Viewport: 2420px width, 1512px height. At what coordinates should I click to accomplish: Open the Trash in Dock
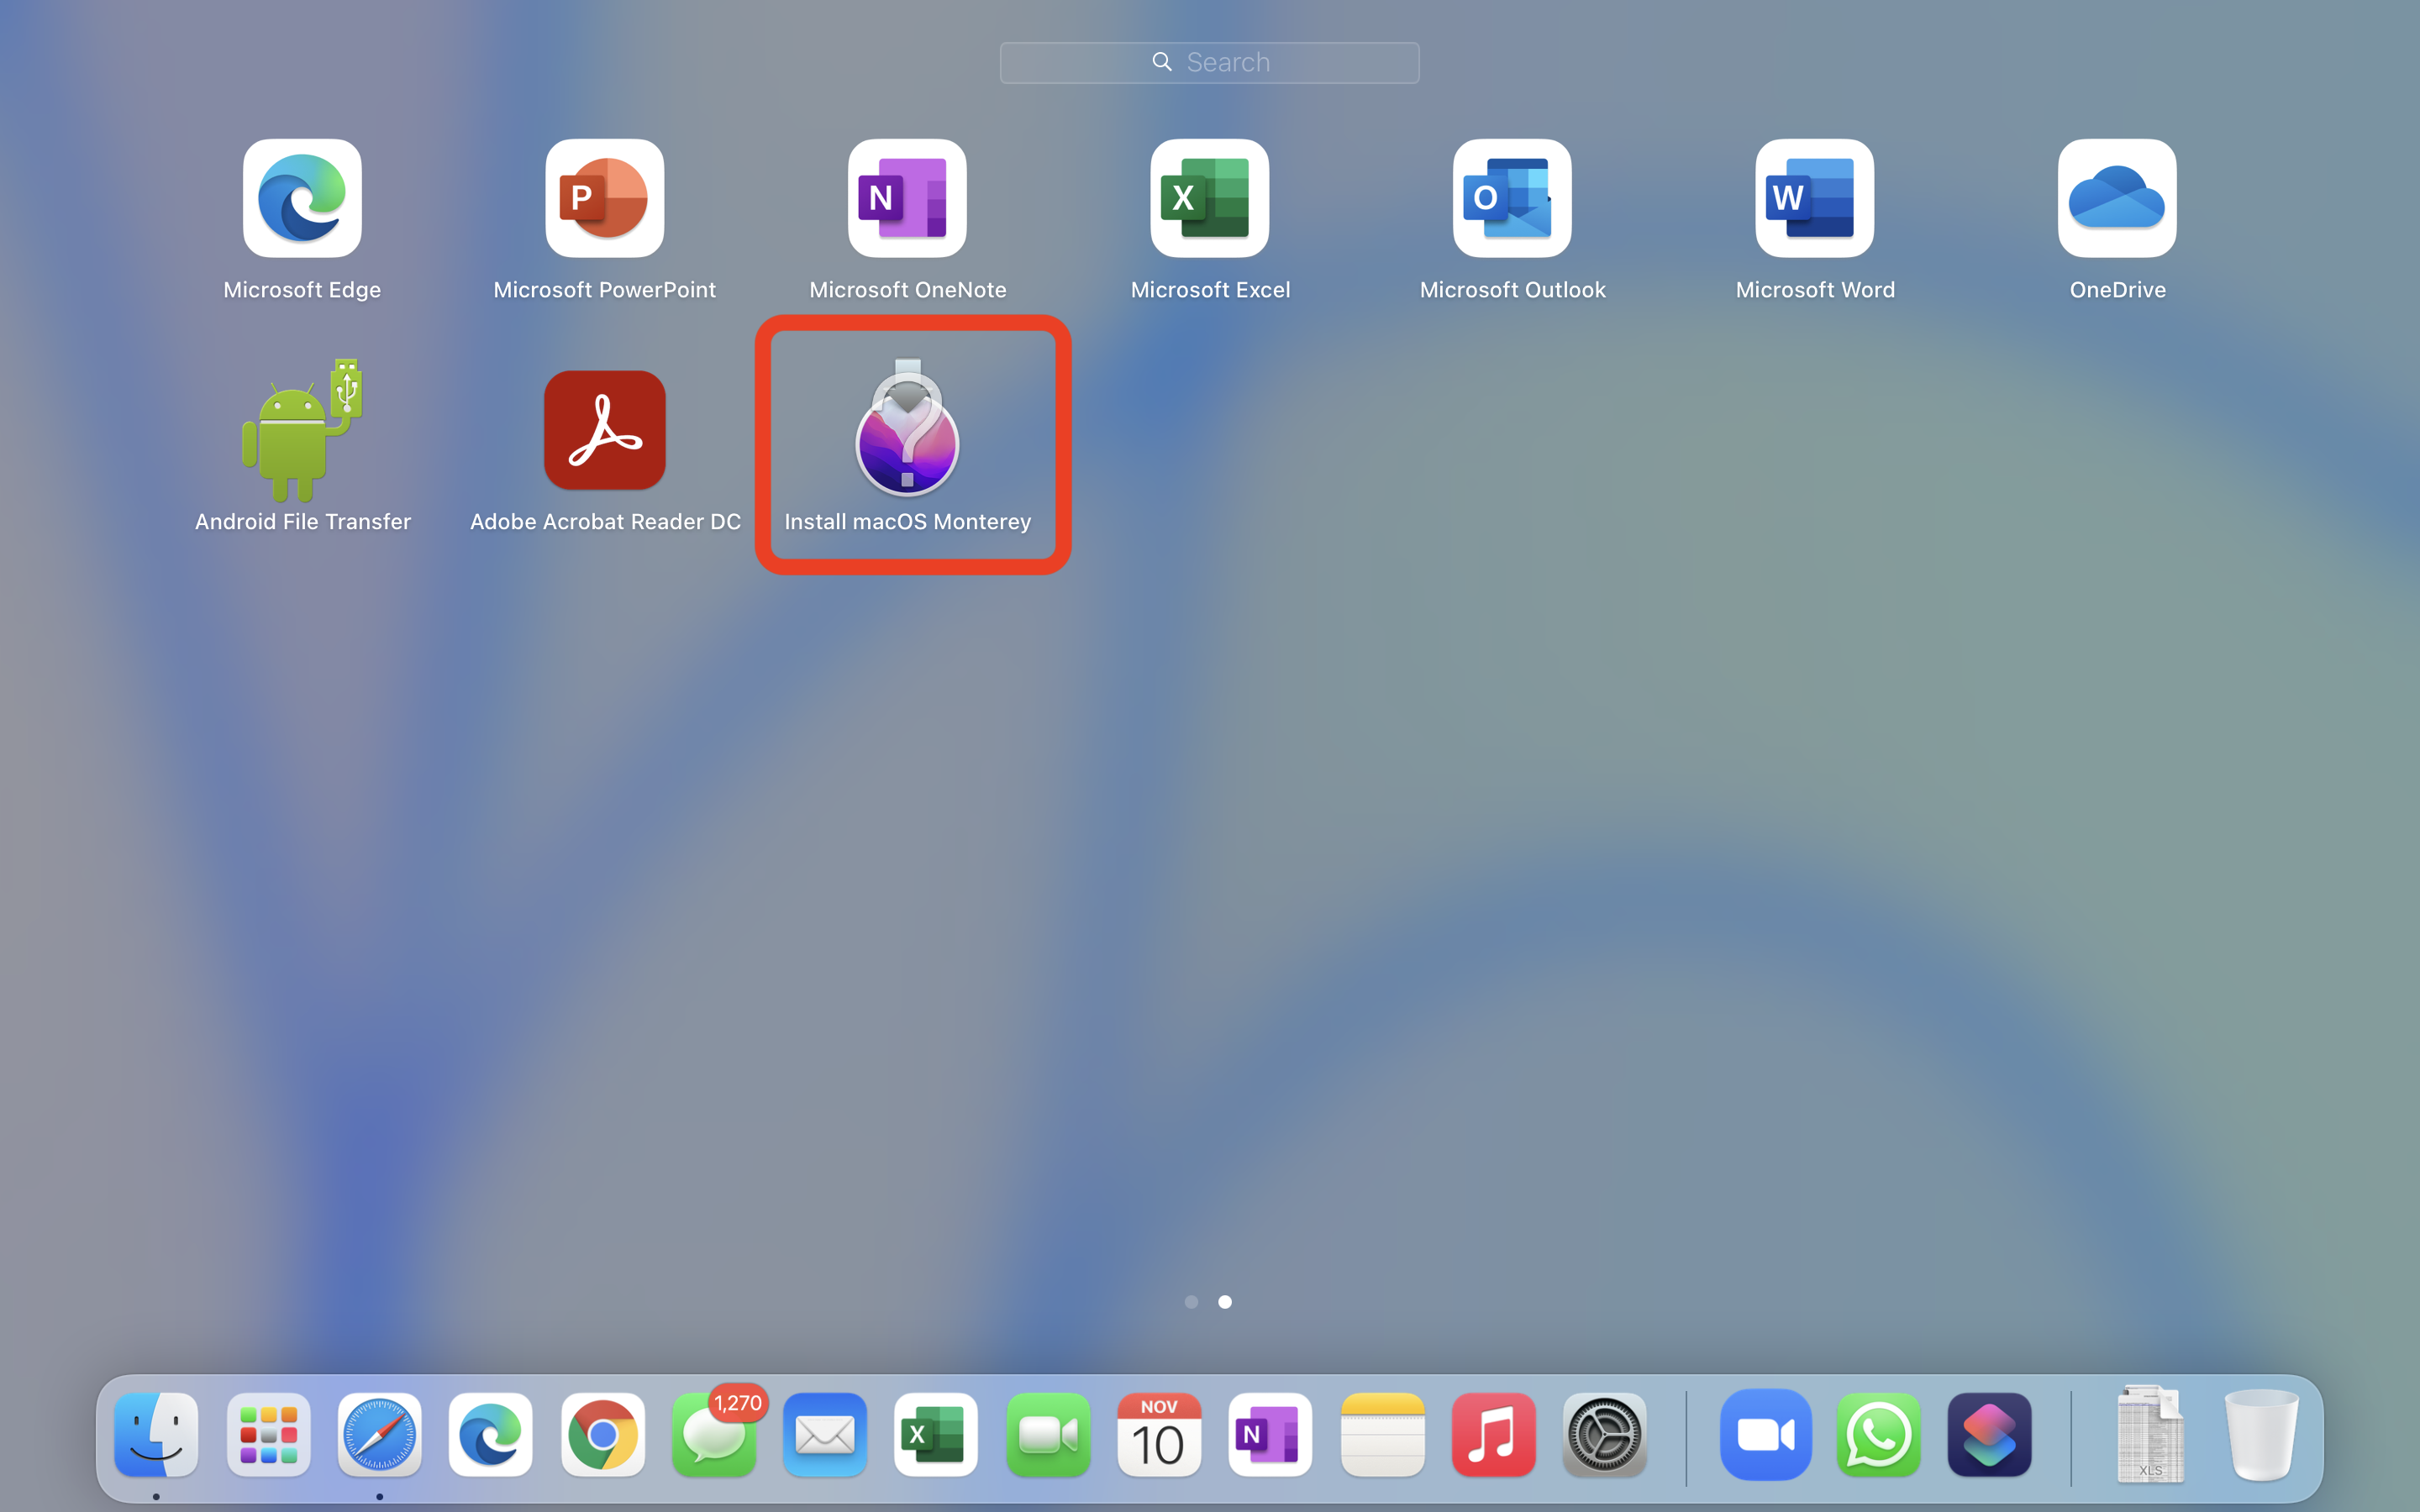2260,1435
